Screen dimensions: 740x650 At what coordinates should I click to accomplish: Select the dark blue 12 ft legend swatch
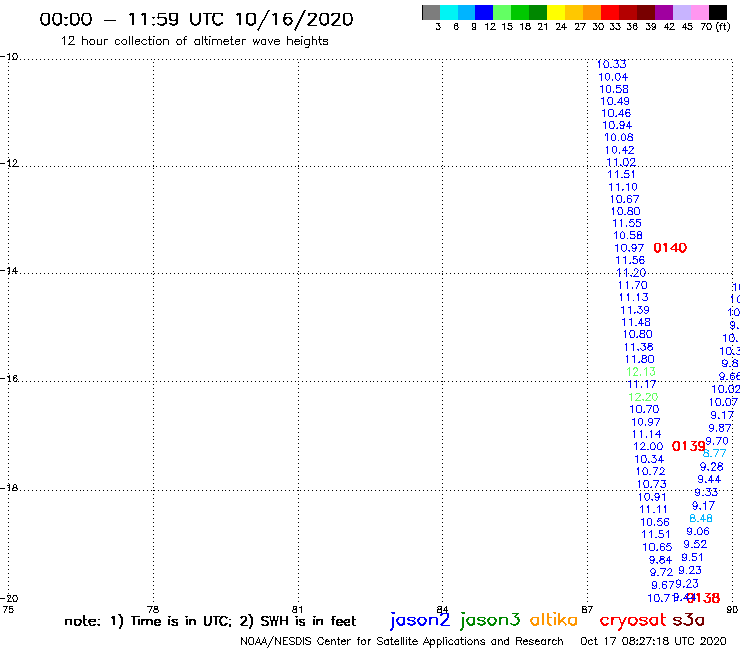(484, 12)
